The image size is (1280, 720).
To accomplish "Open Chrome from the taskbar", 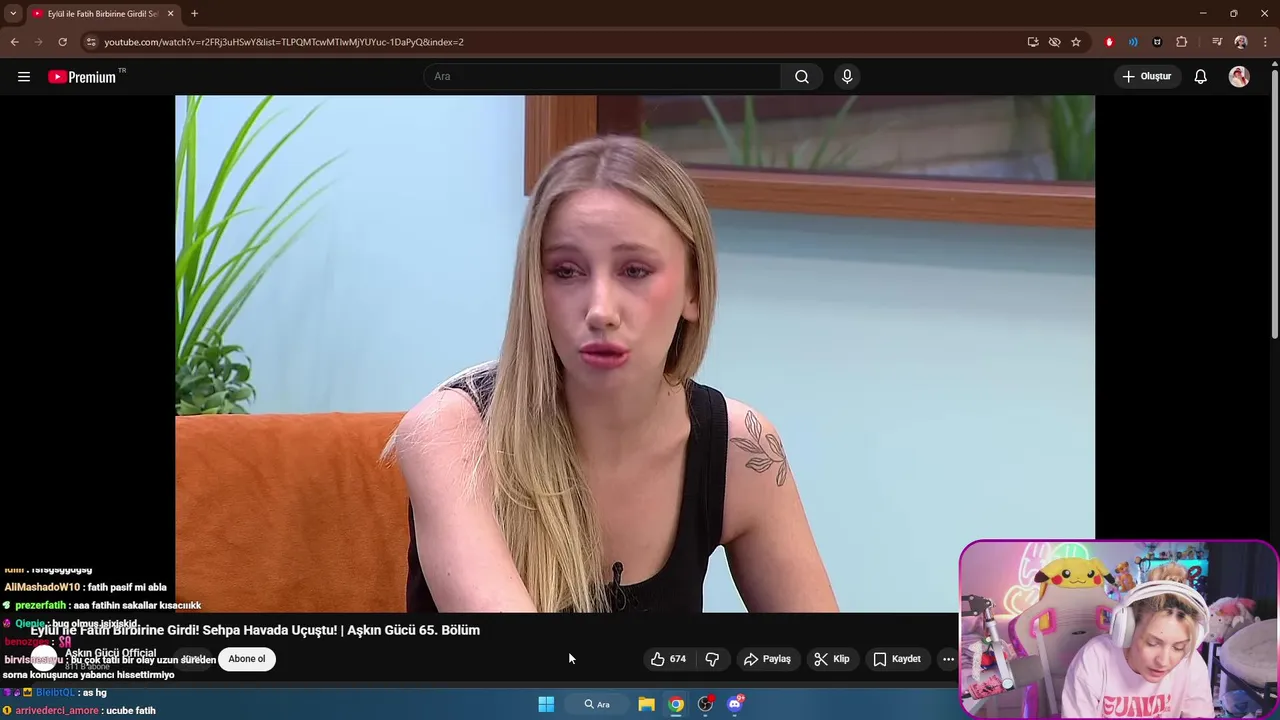I will [676, 704].
